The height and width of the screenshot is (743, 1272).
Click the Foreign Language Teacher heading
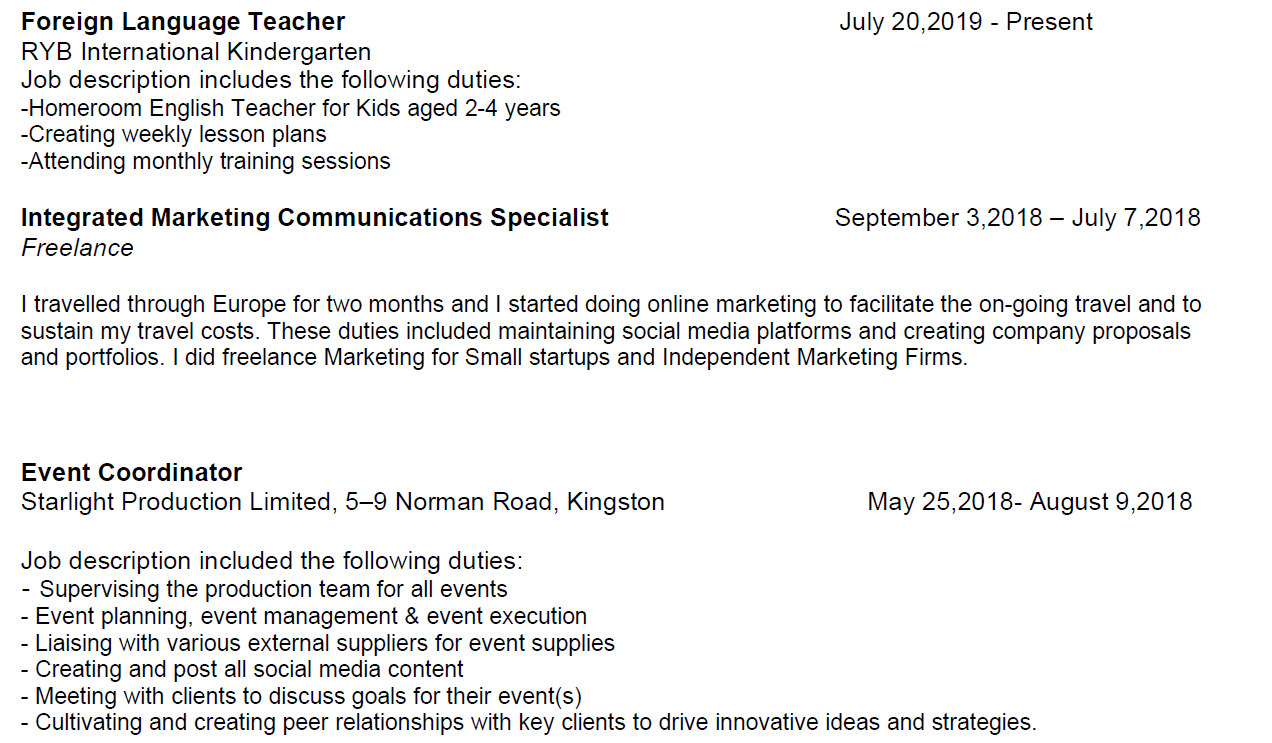pos(183,22)
